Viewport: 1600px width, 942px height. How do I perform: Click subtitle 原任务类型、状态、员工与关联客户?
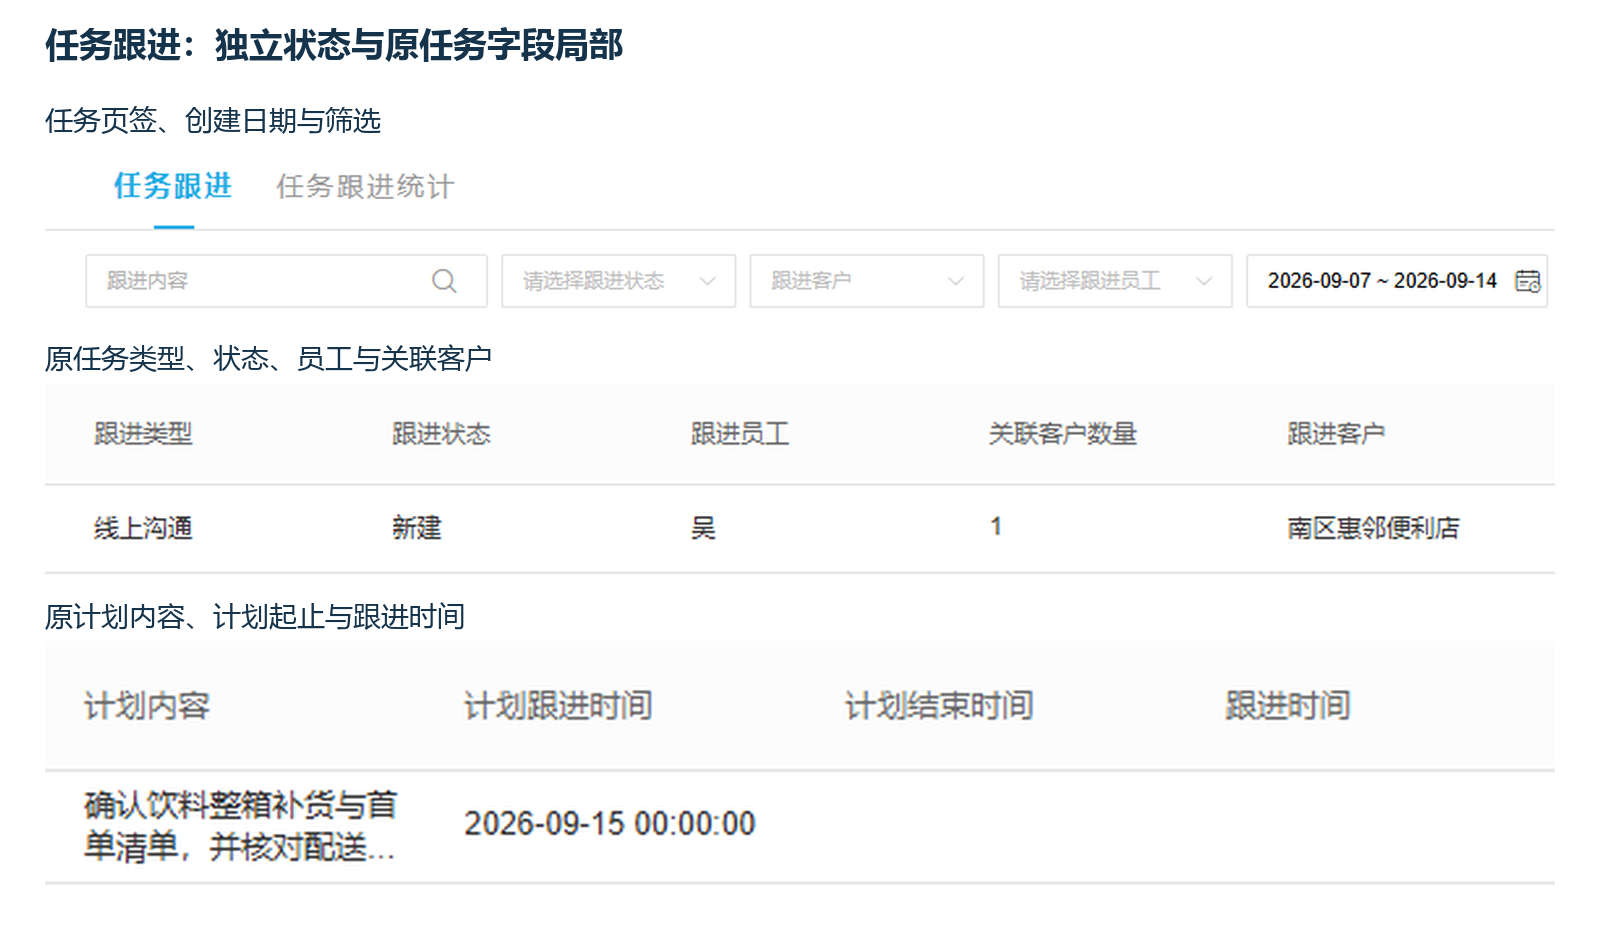(268, 358)
